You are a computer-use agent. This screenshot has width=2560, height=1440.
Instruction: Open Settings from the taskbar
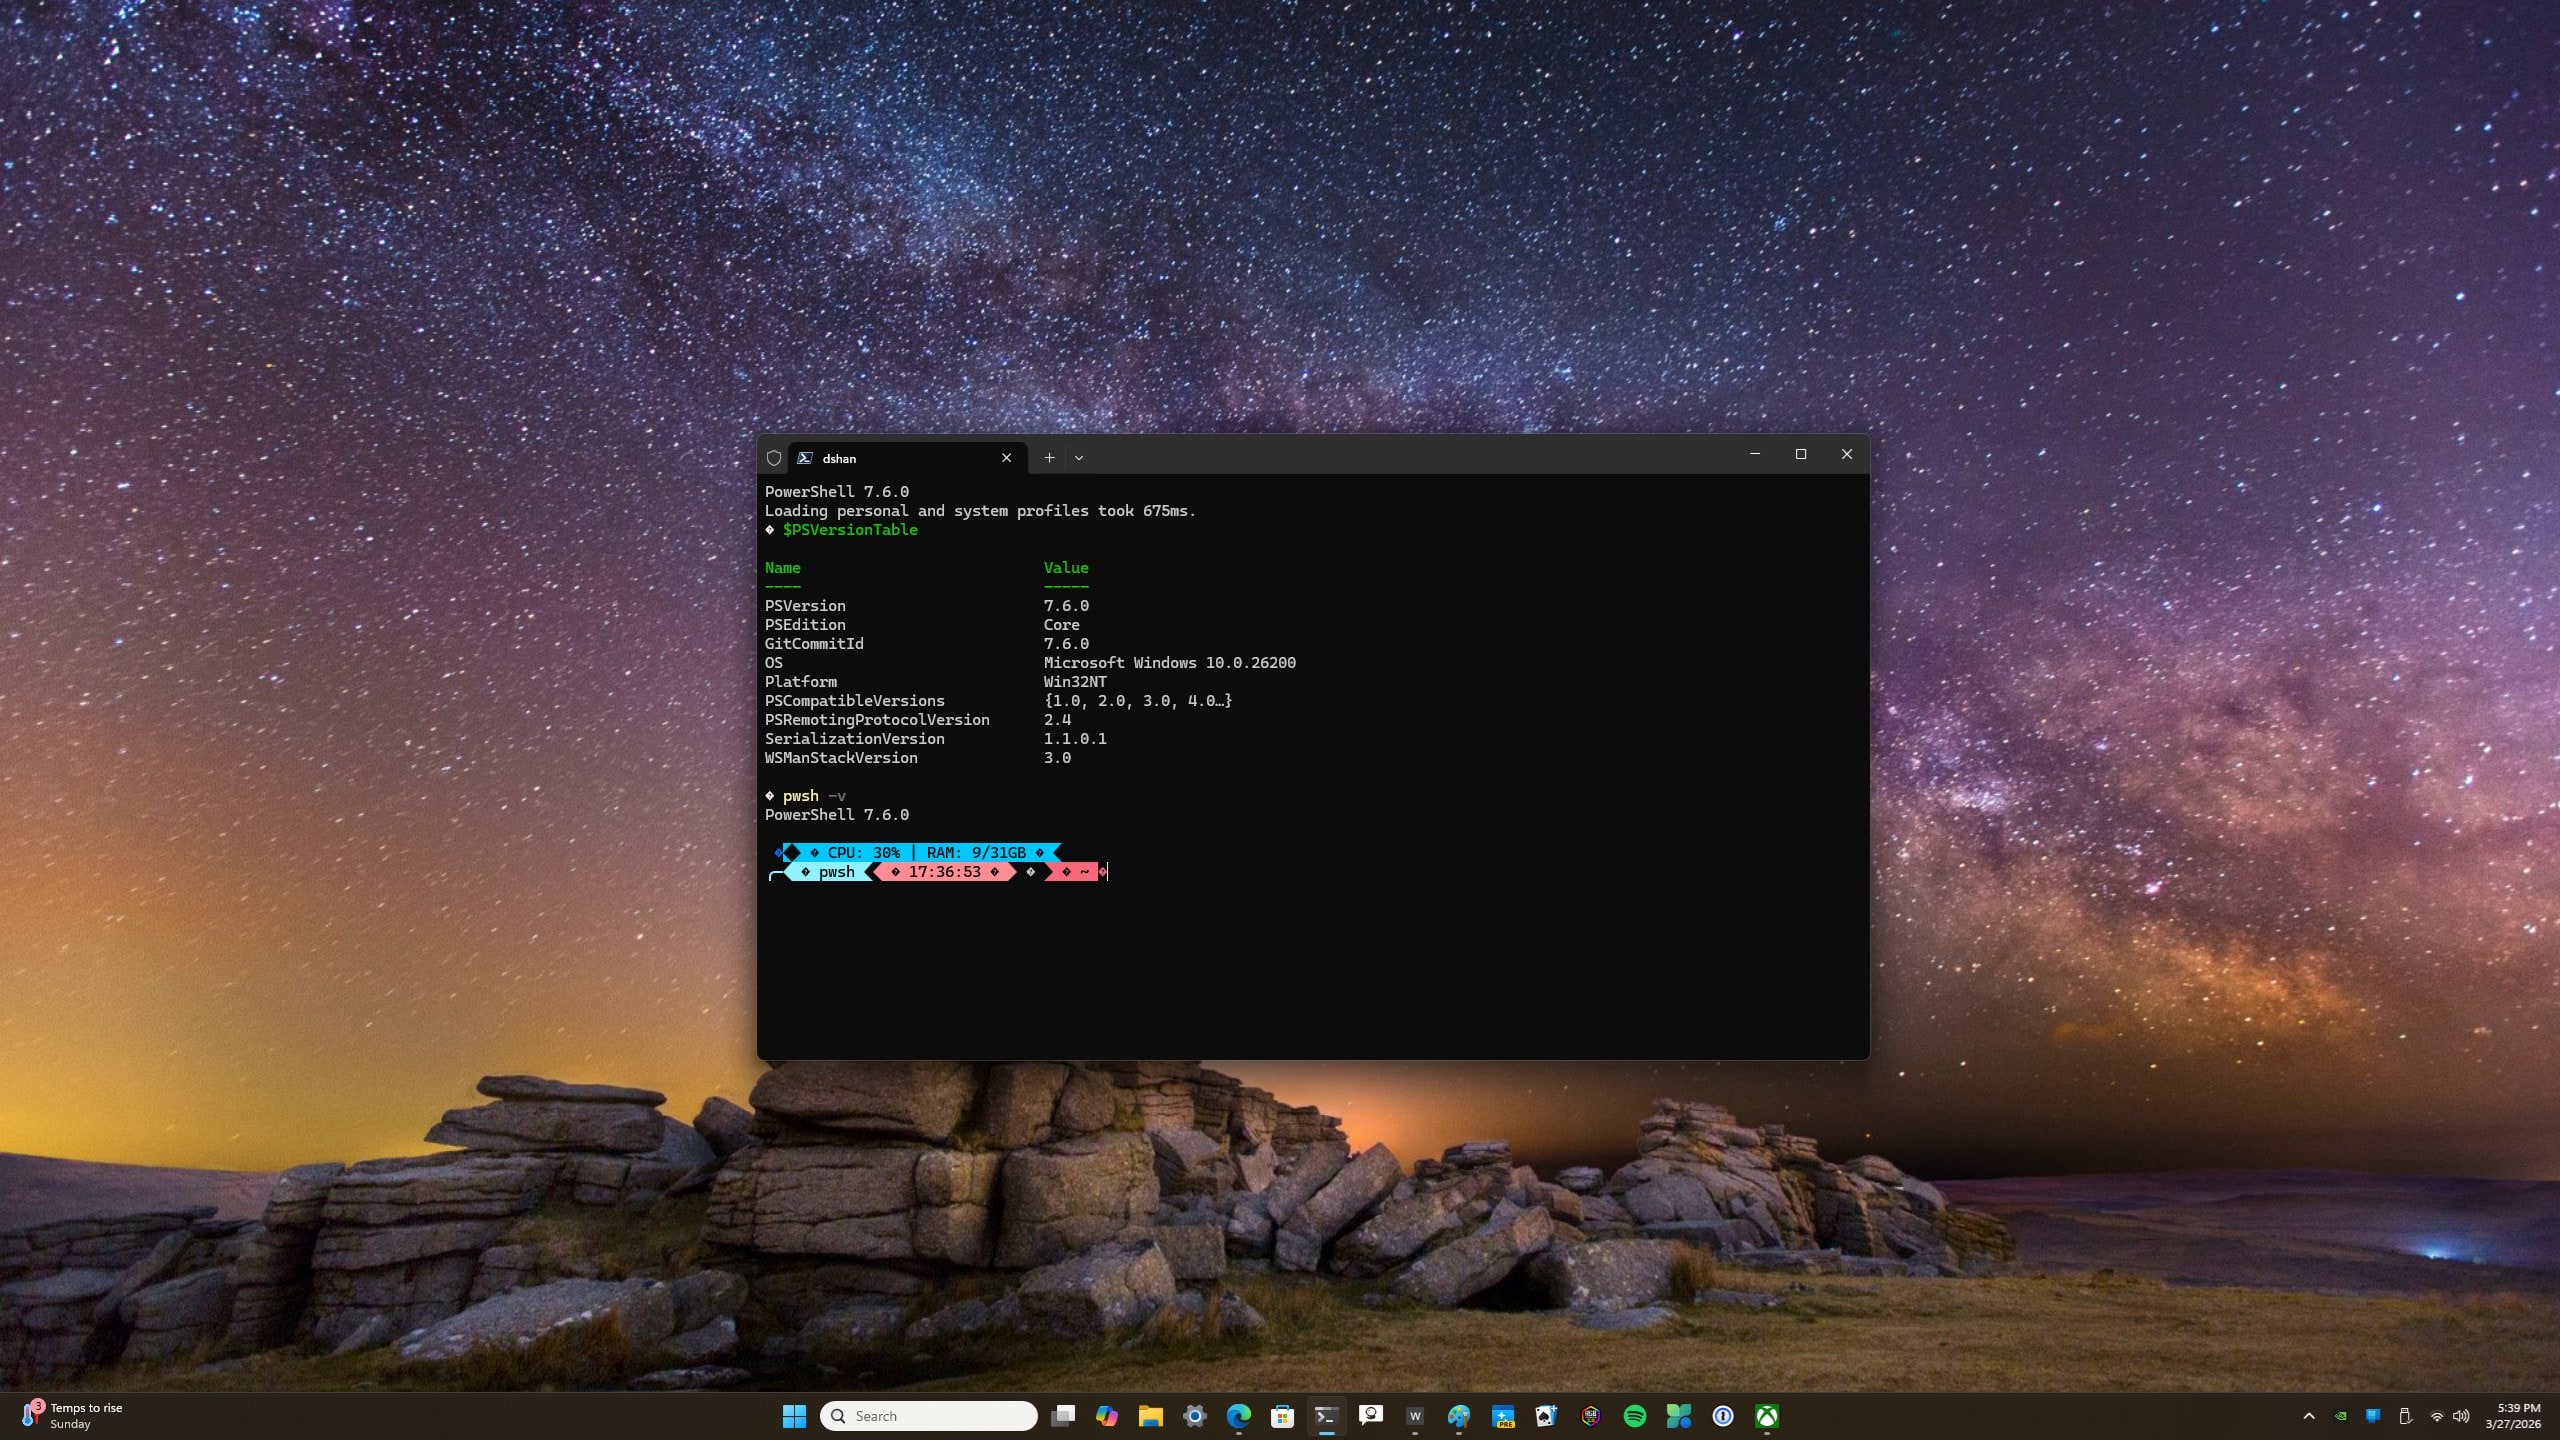(x=1195, y=1415)
